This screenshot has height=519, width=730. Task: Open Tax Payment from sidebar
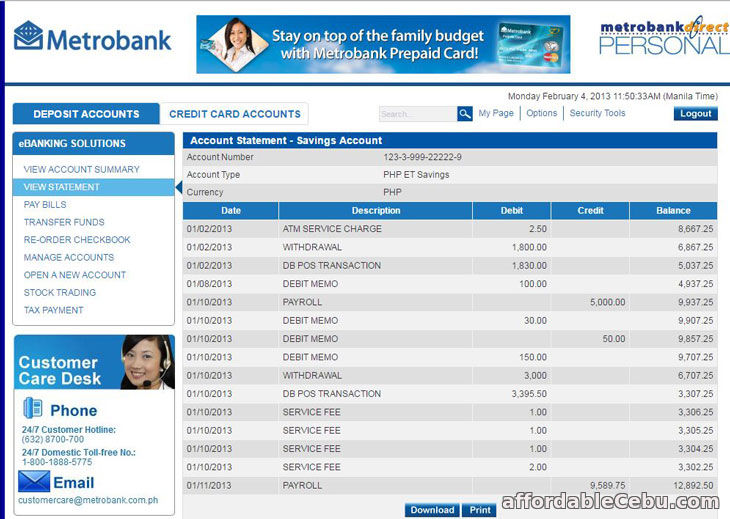coord(53,310)
